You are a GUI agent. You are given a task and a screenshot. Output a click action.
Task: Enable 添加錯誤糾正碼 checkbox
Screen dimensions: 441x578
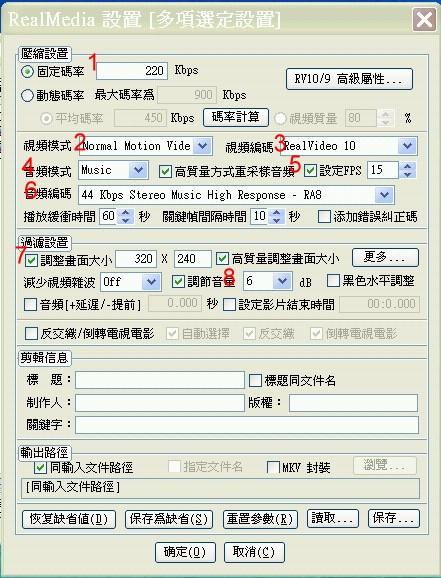[324, 217]
